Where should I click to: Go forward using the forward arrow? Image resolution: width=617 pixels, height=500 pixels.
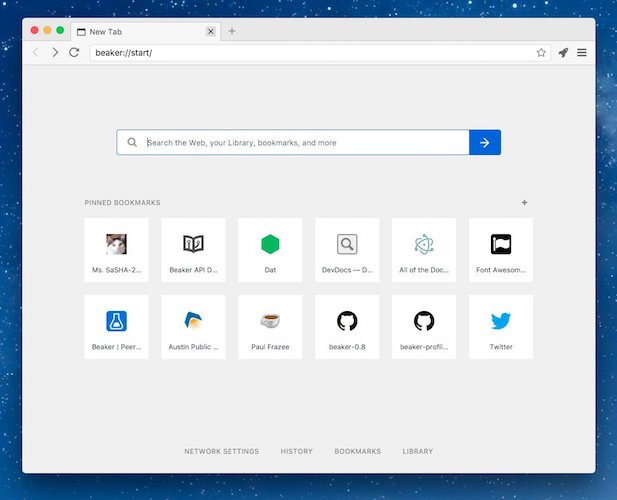click(55, 52)
